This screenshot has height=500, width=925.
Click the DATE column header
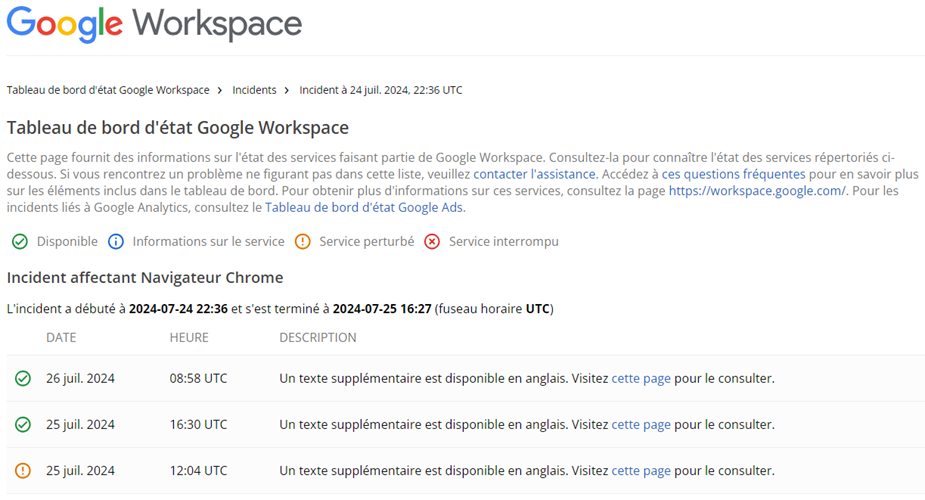[x=61, y=338]
